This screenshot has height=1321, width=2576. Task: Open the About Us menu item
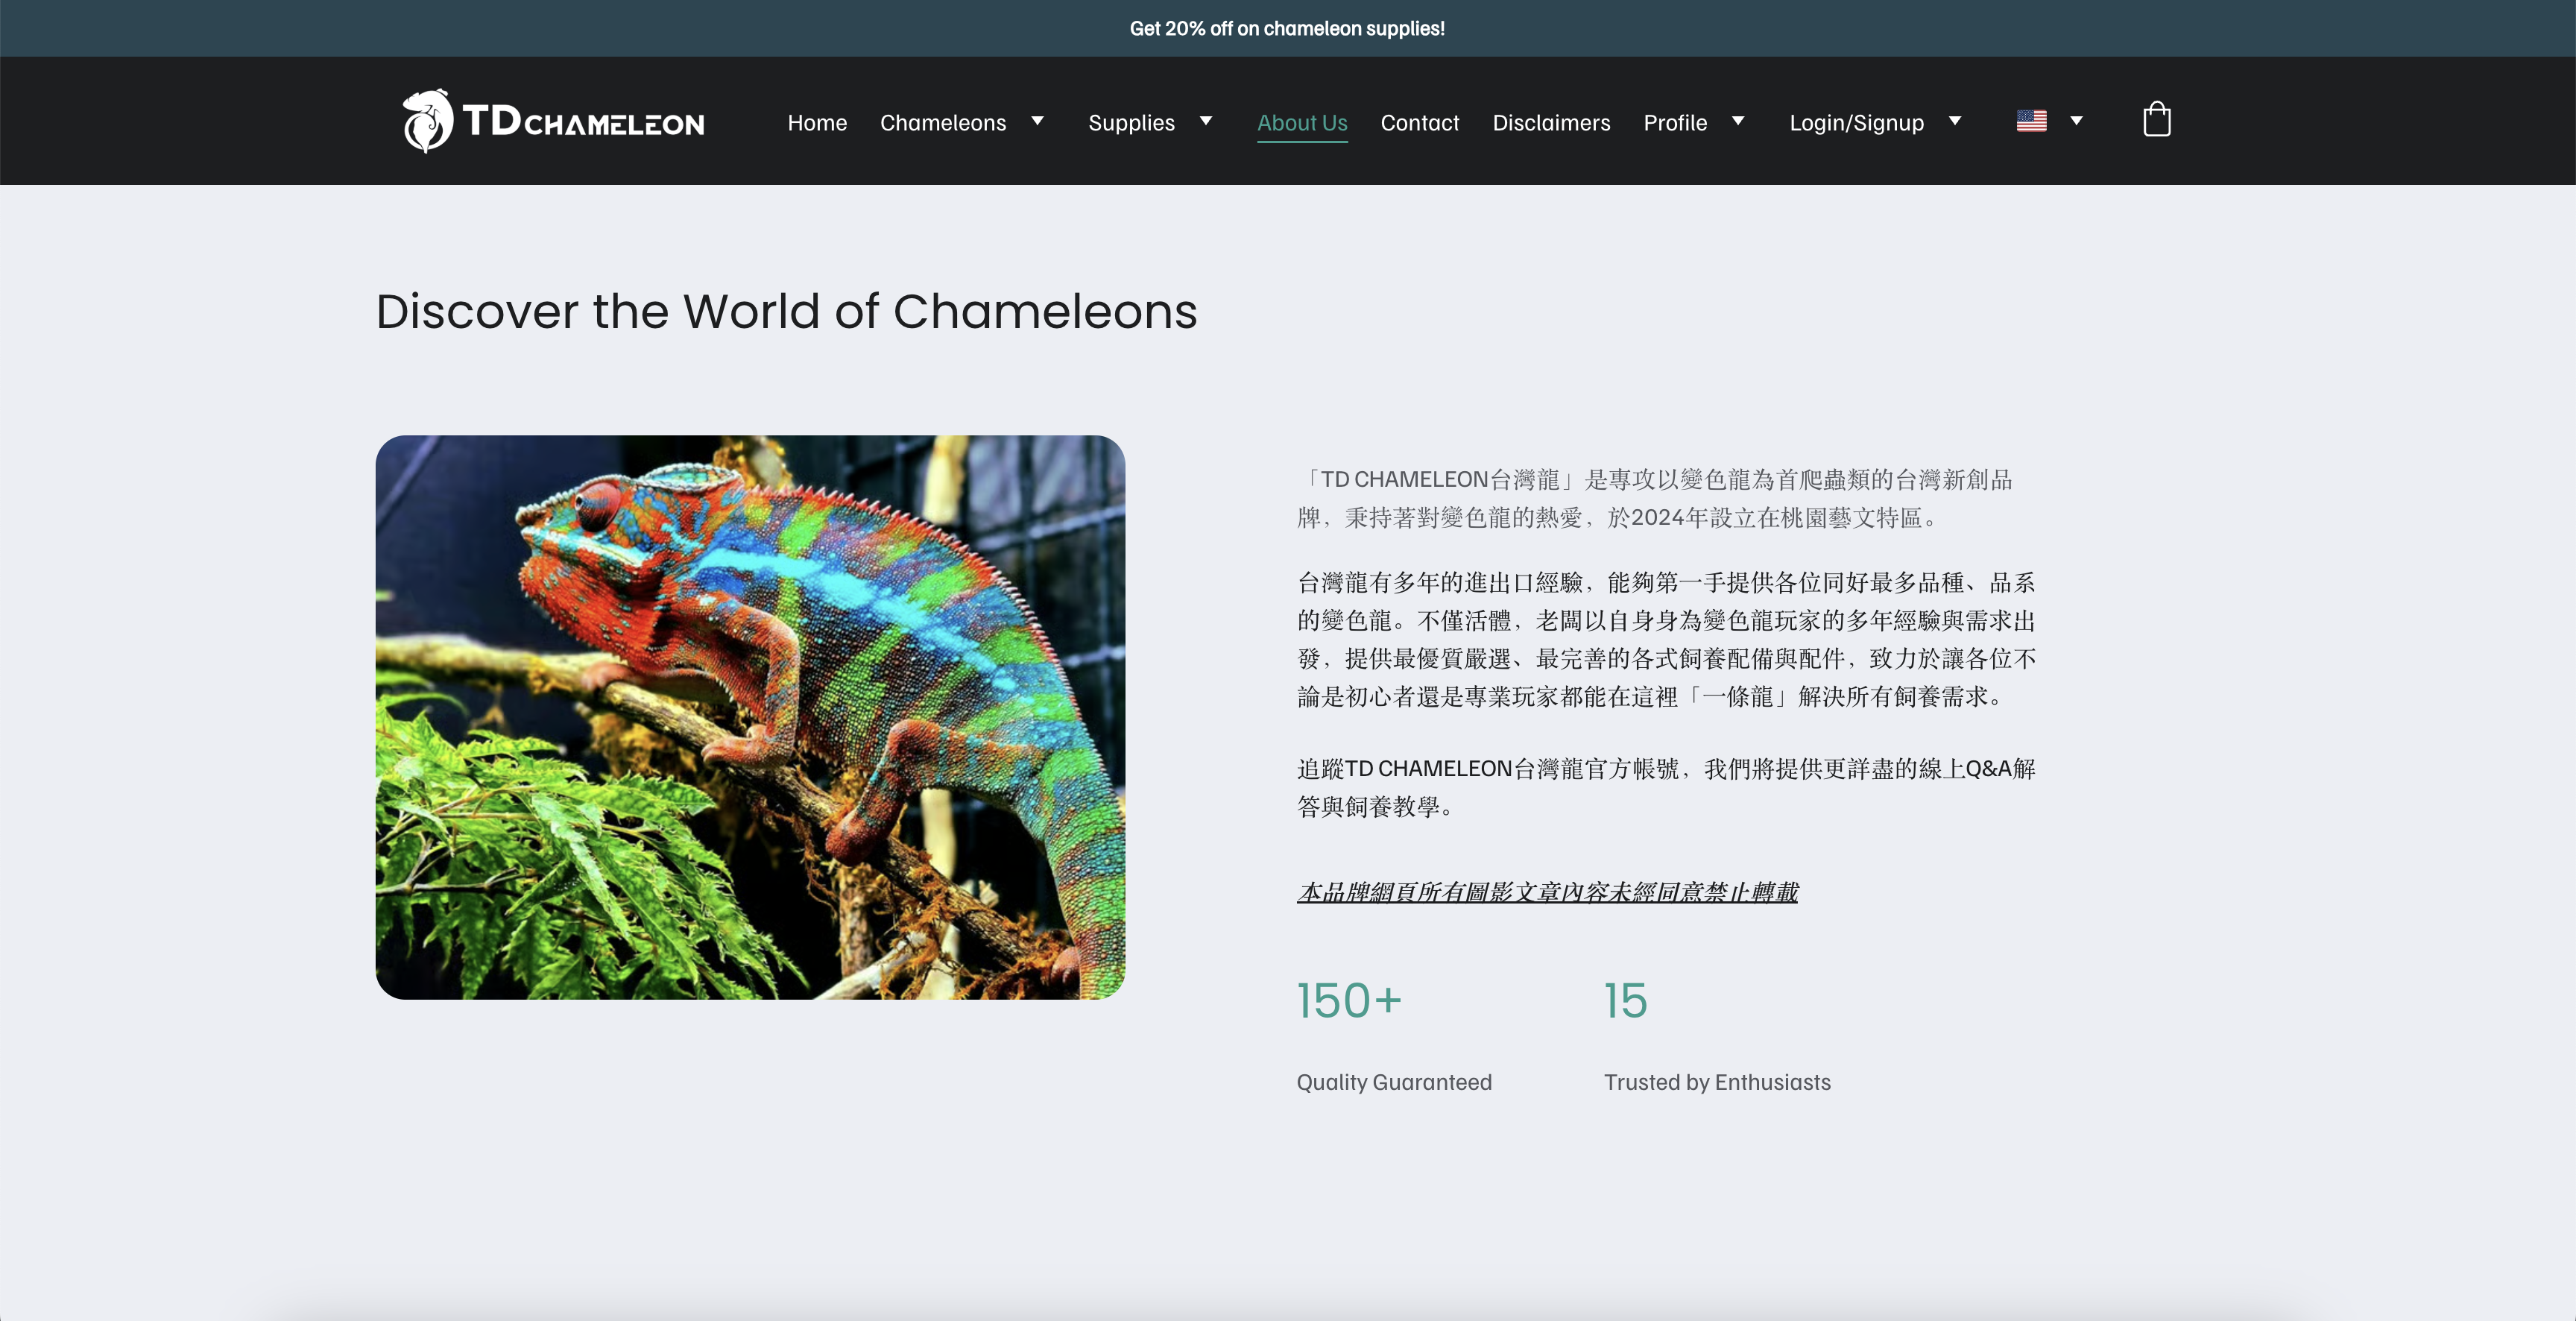point(1301,122)
